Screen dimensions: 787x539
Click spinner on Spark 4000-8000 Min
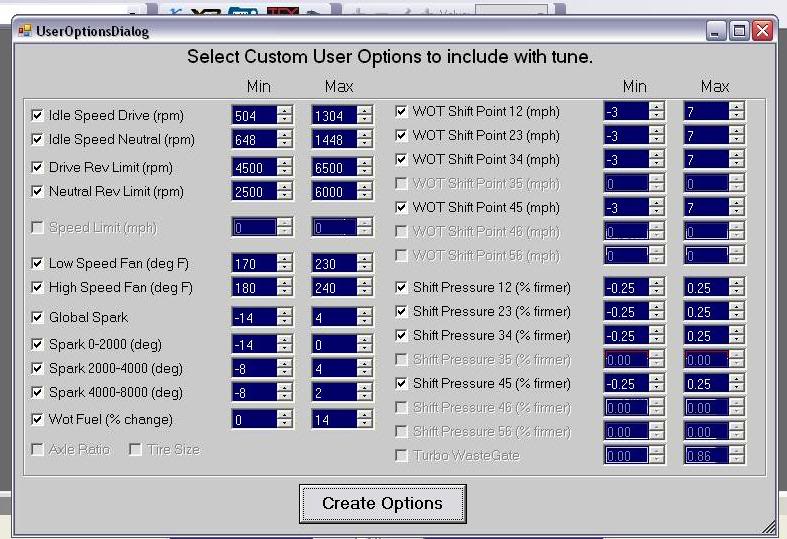pyautogui.click(x=285, y=392)
